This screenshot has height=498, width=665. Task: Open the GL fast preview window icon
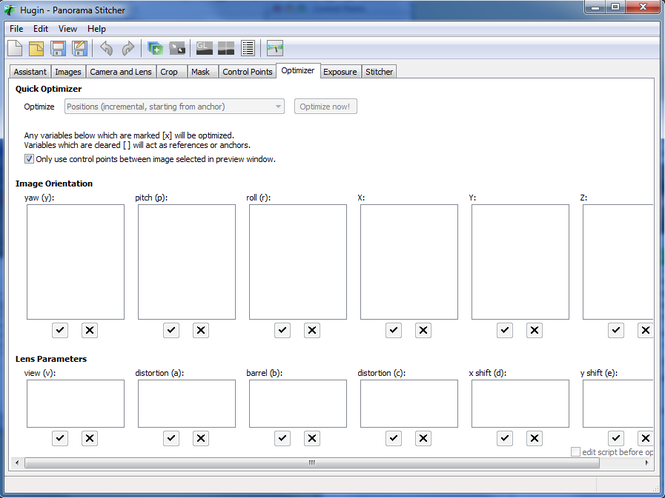point(204,48)
